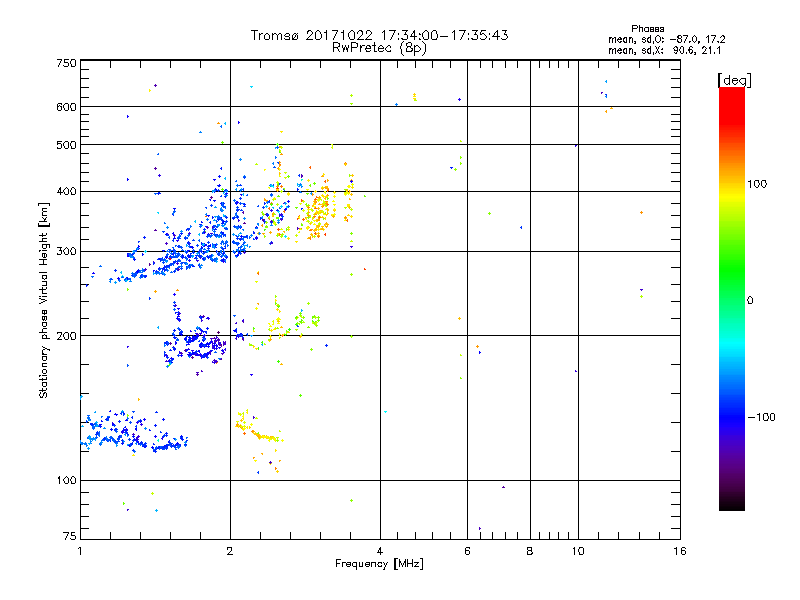Click the colorbar tick label '-100'

(x=761, y=417)
